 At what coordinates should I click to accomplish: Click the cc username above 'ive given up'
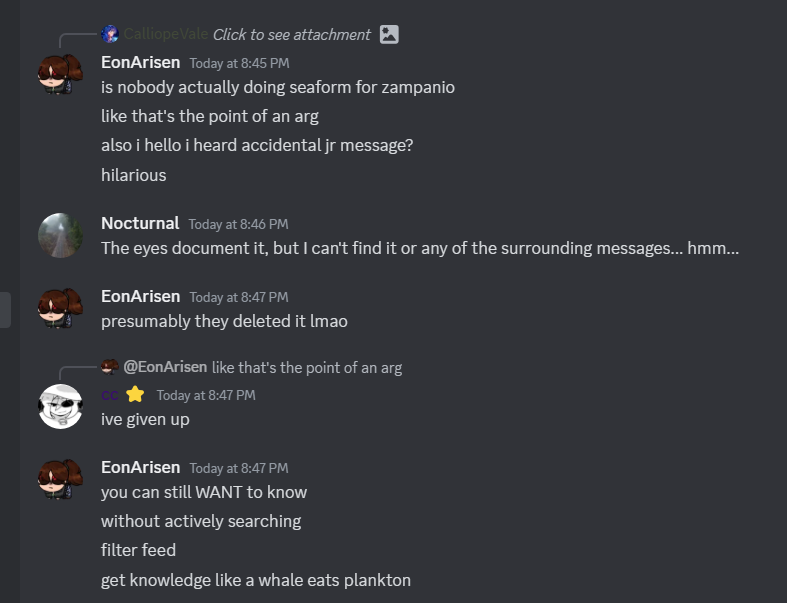coord(110,395)
